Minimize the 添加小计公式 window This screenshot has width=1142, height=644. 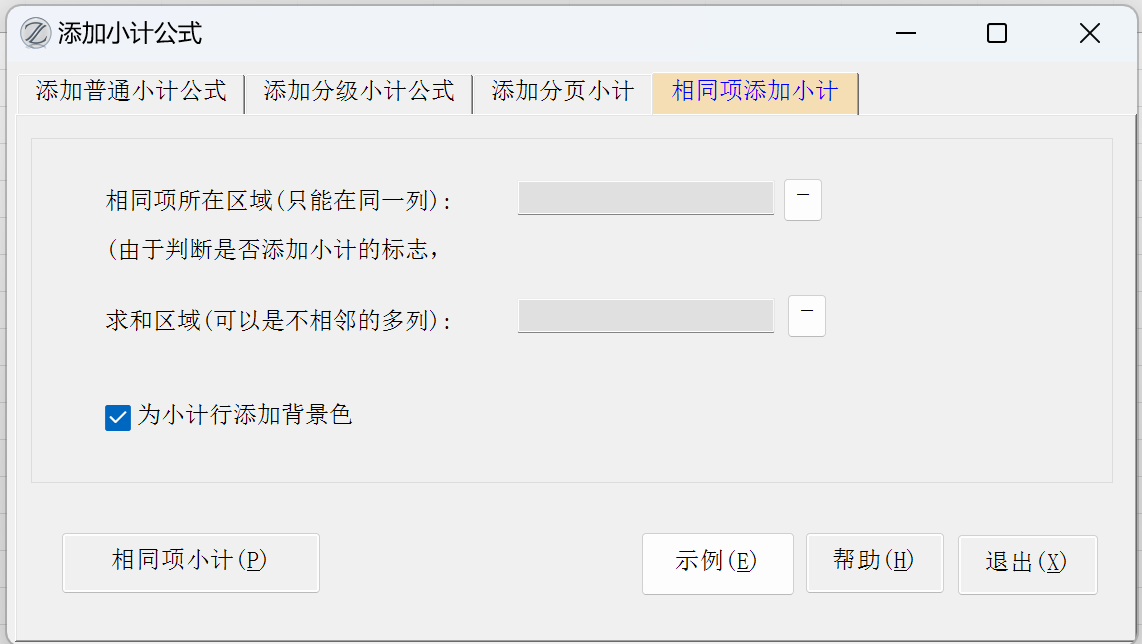click(906, 34)
